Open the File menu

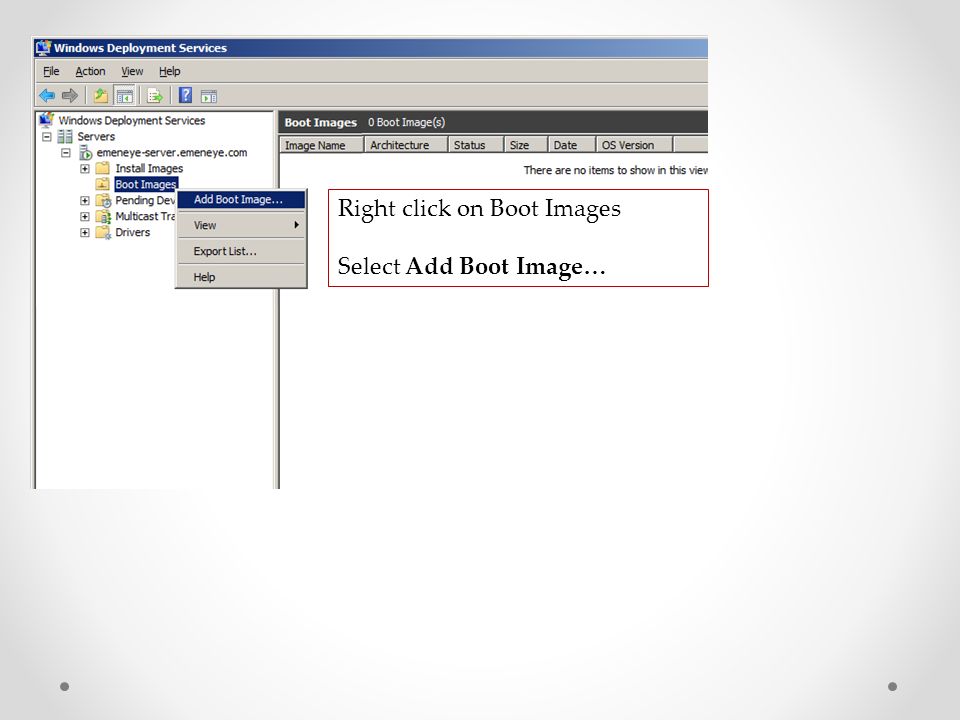tap(51, 71)
